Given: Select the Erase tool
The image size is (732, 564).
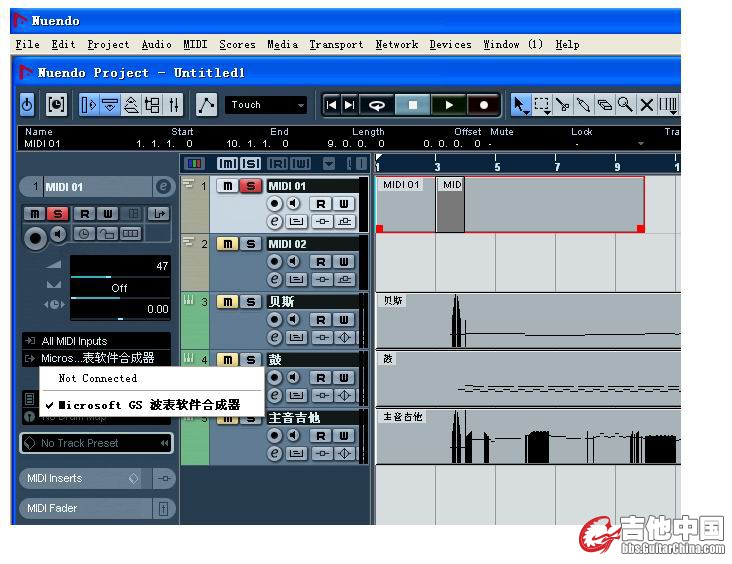Looking at the screenshot, I should coord(605,105).
